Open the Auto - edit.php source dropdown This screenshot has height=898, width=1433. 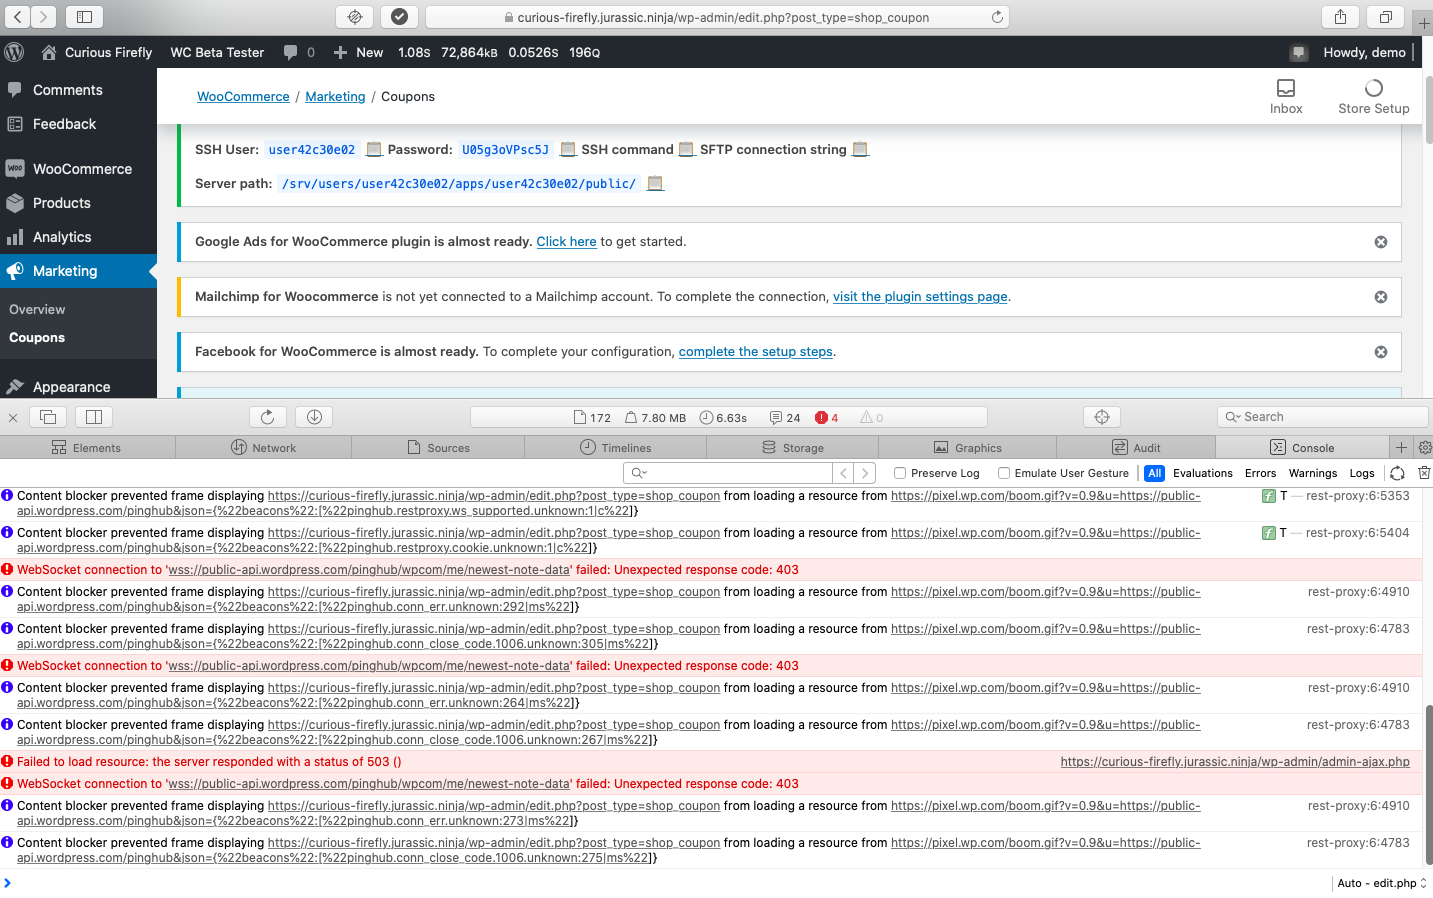[x=1381, y=883]
